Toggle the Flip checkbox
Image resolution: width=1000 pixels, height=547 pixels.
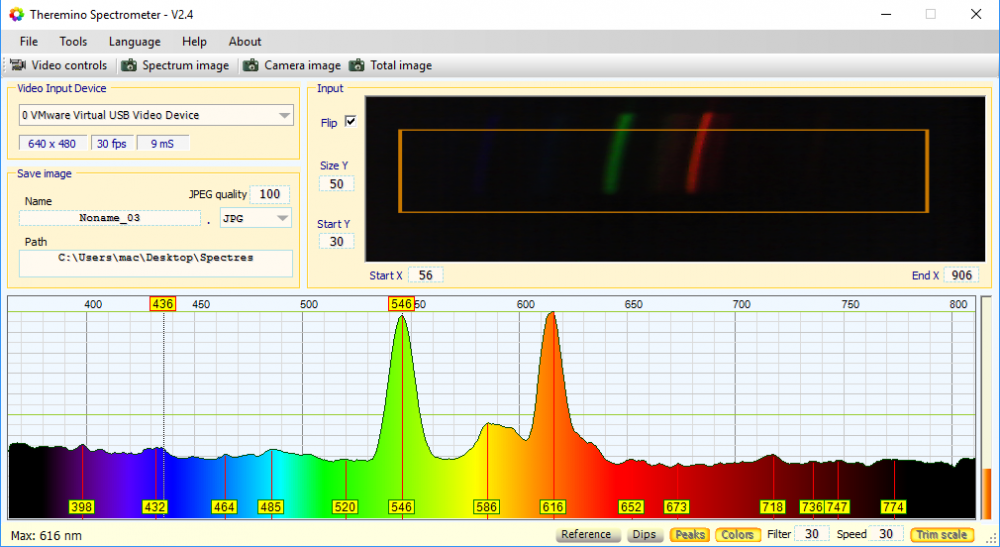(x=350, y=121)
